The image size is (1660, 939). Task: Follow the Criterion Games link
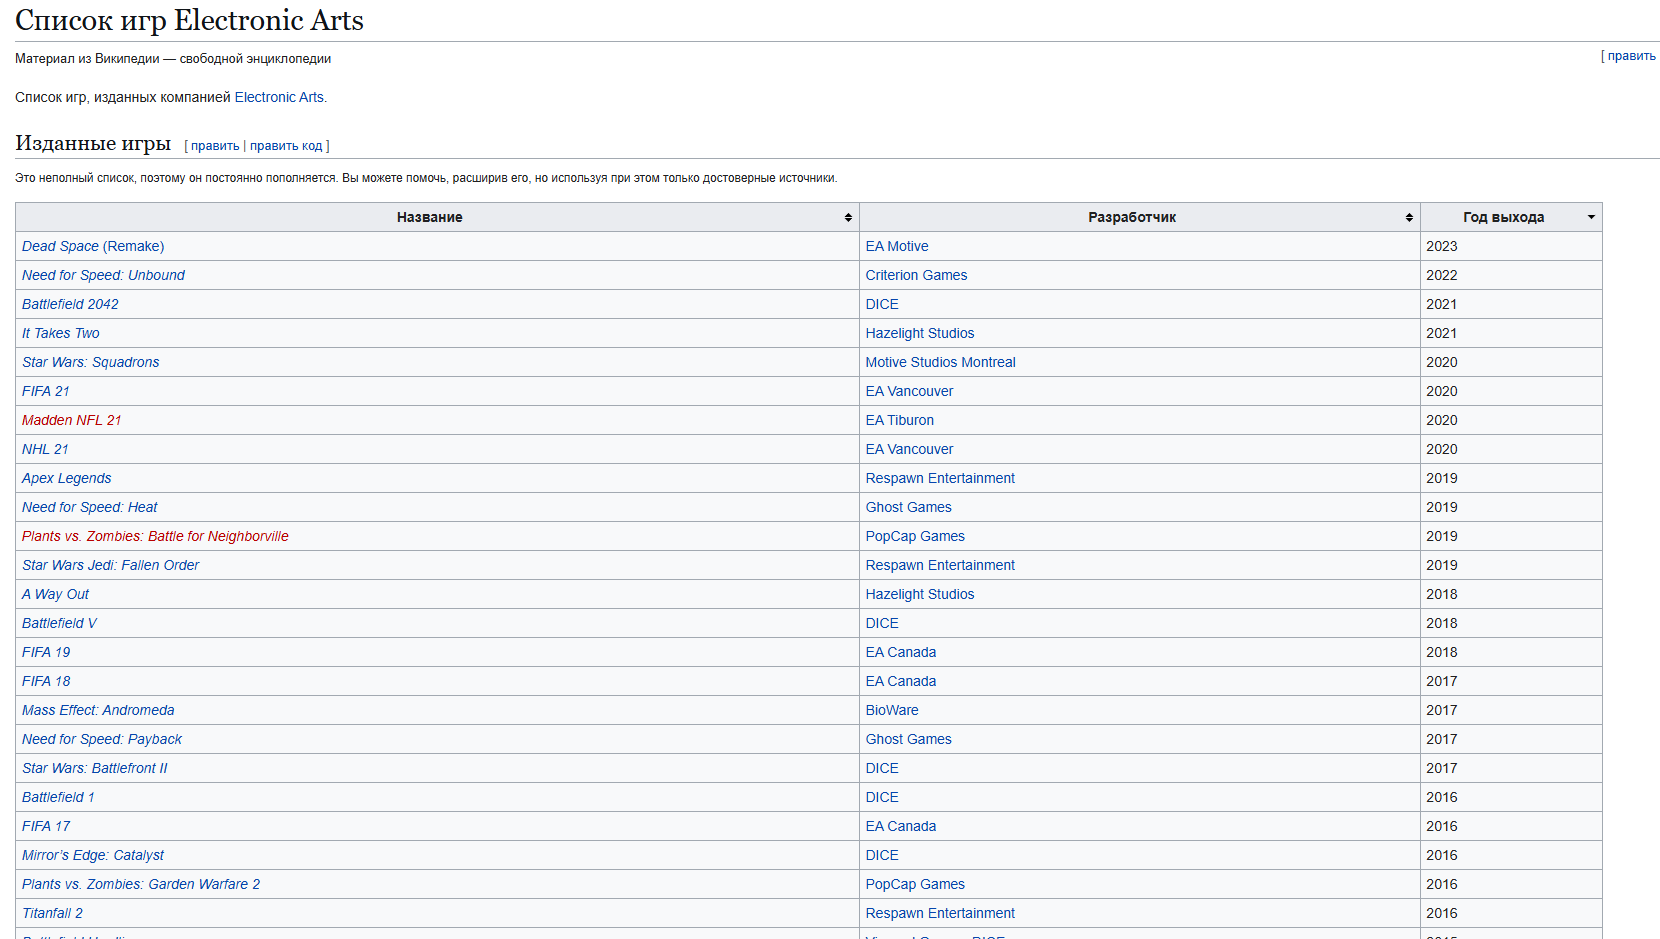(916, 275)
